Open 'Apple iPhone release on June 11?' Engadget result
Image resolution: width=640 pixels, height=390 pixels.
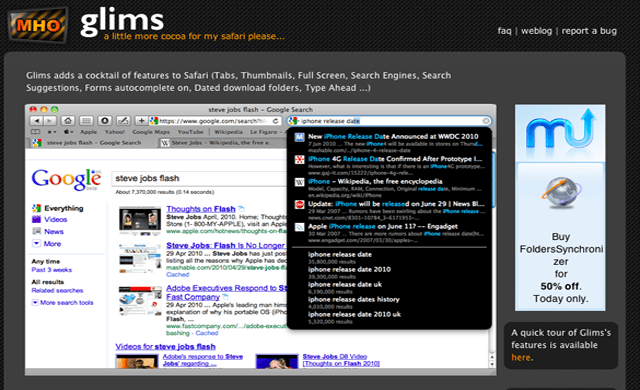tap(382, 226)
